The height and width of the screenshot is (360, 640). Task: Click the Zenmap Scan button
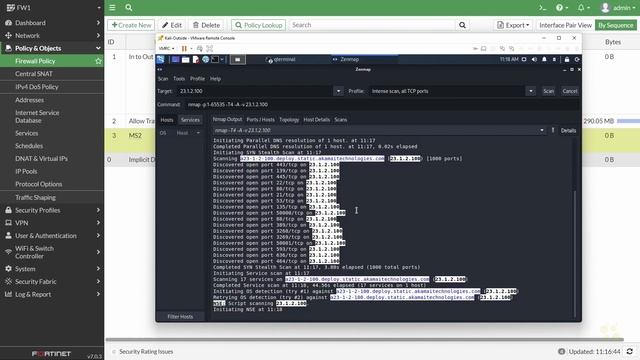tap(548, 91)
